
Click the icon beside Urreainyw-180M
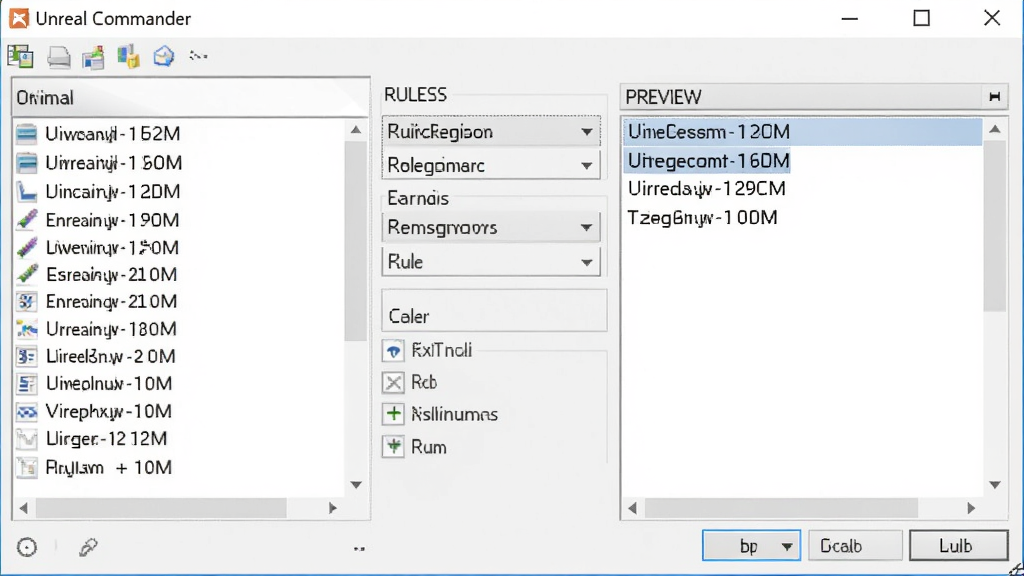click(27, 329)
